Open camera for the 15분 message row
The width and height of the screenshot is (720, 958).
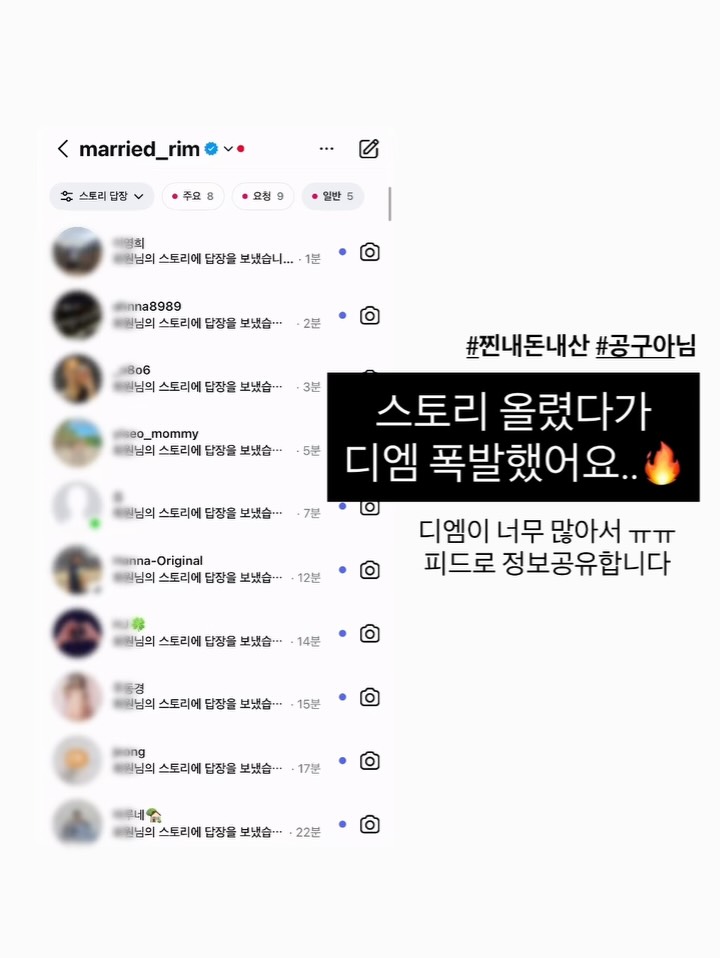pos(369,697)
